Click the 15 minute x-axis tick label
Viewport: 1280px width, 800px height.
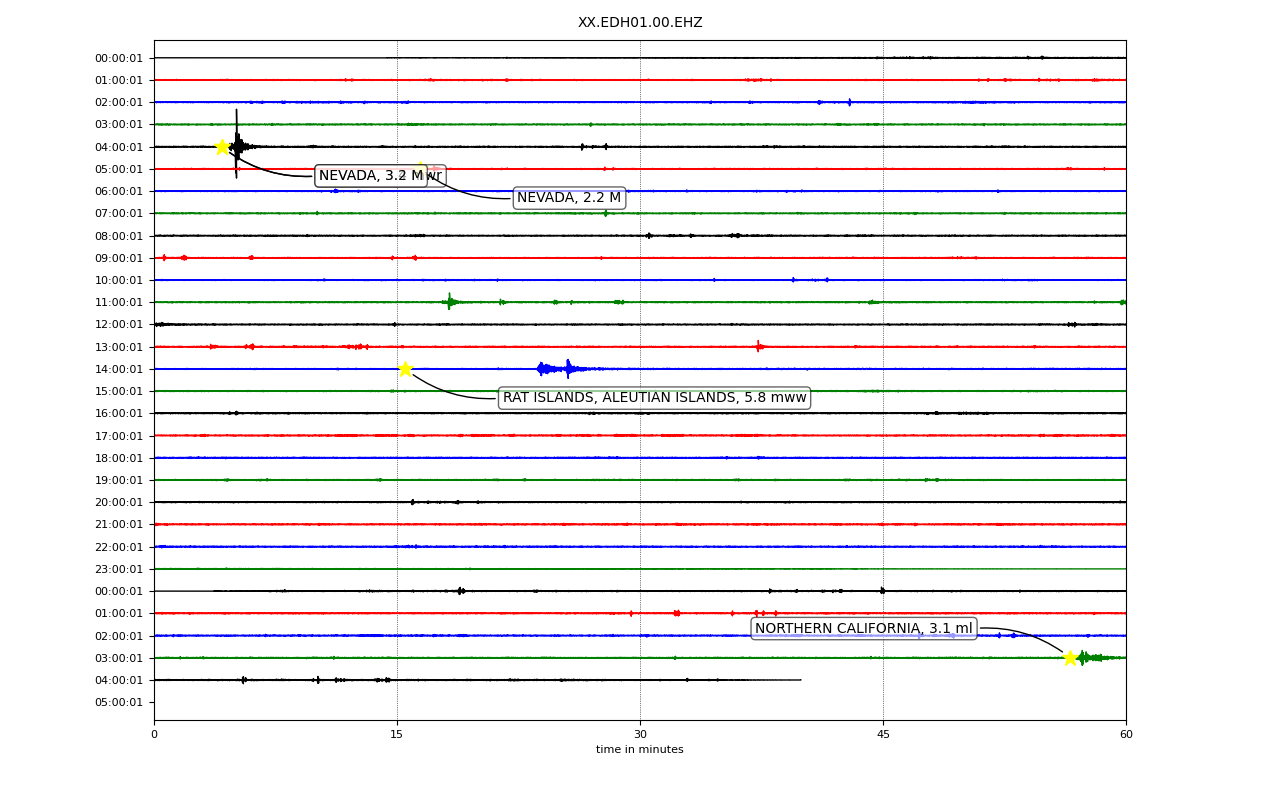click(397, 734)
